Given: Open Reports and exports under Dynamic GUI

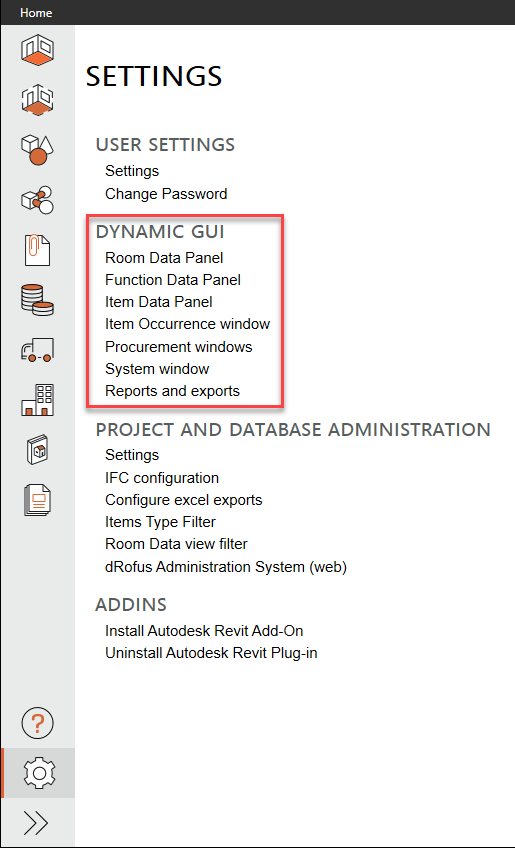Looking at the screenshot, I should pos(172,390).
